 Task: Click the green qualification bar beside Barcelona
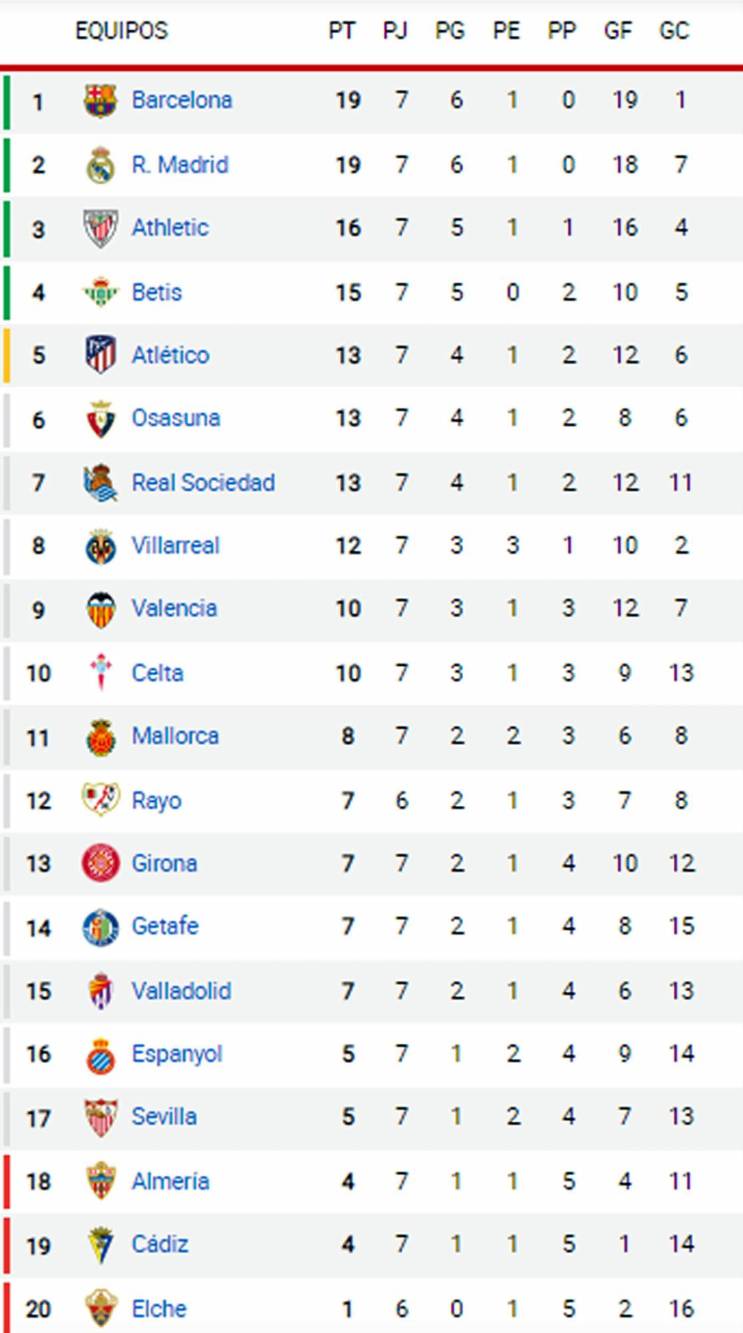pyautogui.click(x=5, y=99)
